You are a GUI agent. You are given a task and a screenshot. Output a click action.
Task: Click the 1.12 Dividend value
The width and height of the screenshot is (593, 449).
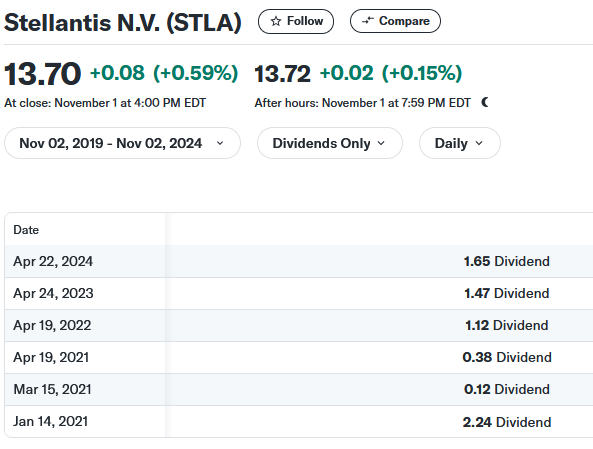[507, 325]
